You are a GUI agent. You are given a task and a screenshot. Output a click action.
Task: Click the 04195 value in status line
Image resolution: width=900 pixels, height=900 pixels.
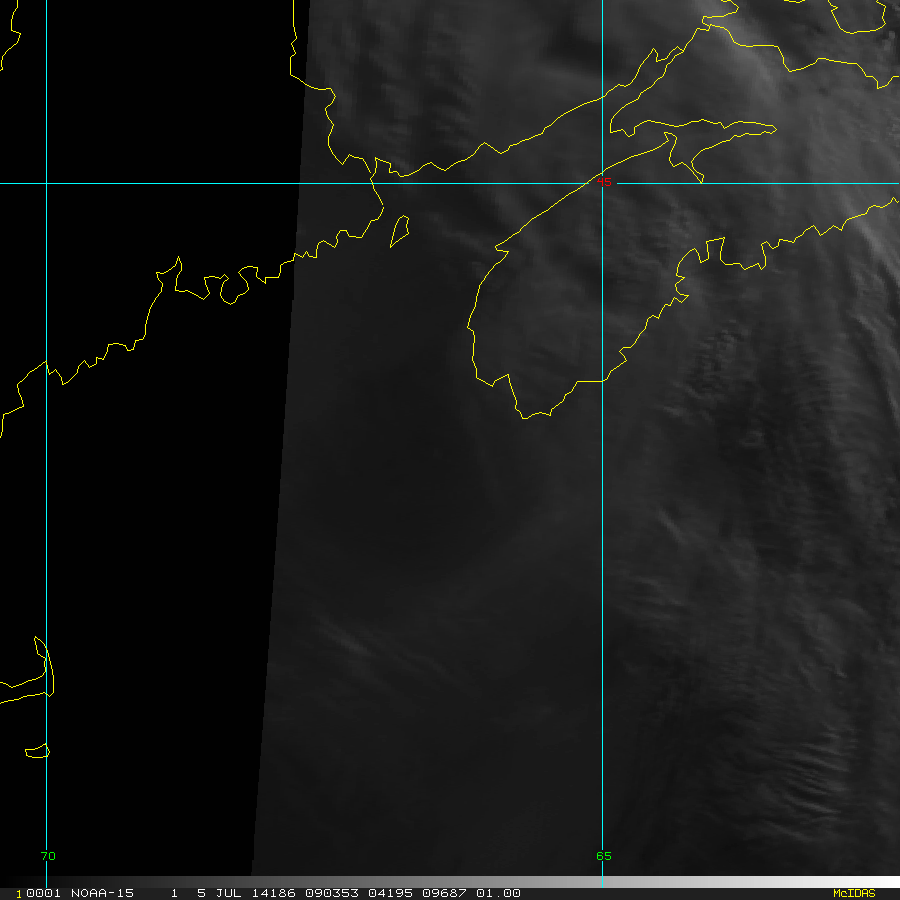(390, 893)
